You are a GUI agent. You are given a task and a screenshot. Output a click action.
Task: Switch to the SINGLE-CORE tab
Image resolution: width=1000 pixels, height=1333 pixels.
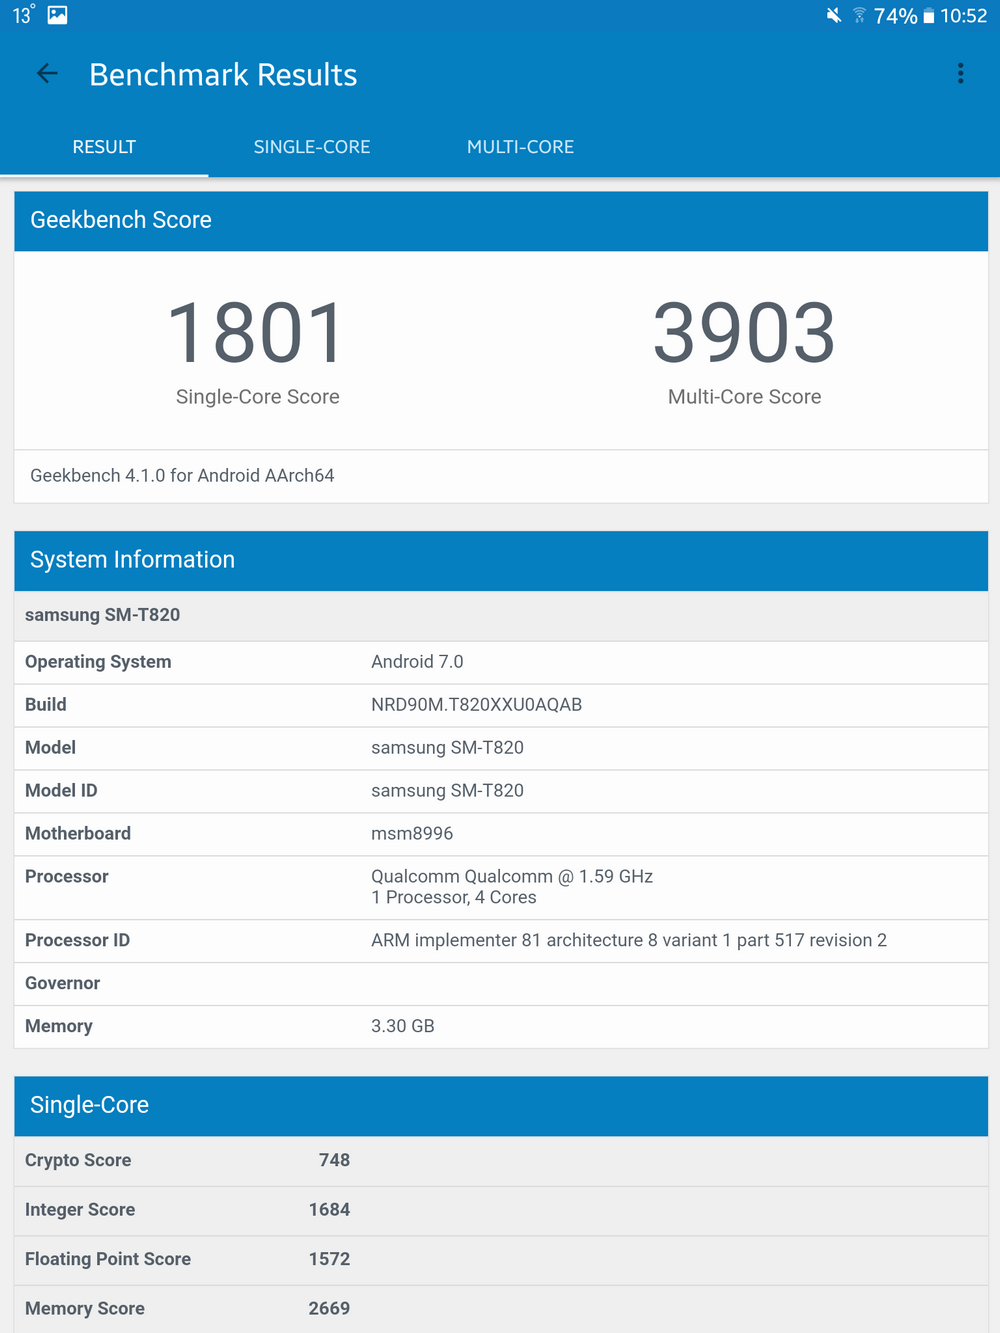pyautogui.click(x=312, y=147)
